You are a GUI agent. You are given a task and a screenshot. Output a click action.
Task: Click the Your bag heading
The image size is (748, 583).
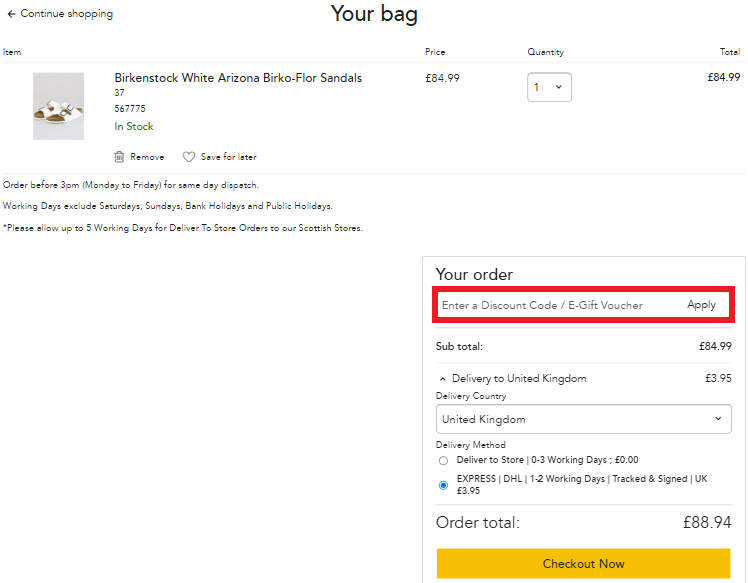(374, 14)
